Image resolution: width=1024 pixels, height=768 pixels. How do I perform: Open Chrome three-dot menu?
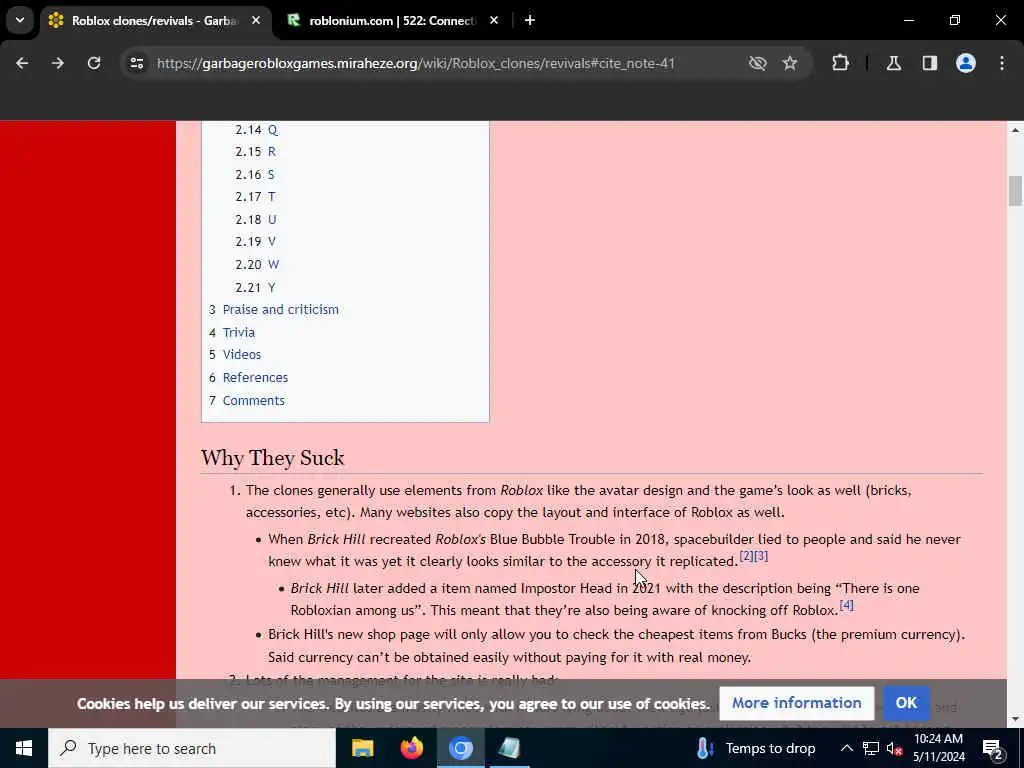pyautogui.click(x=1002, y=63)
